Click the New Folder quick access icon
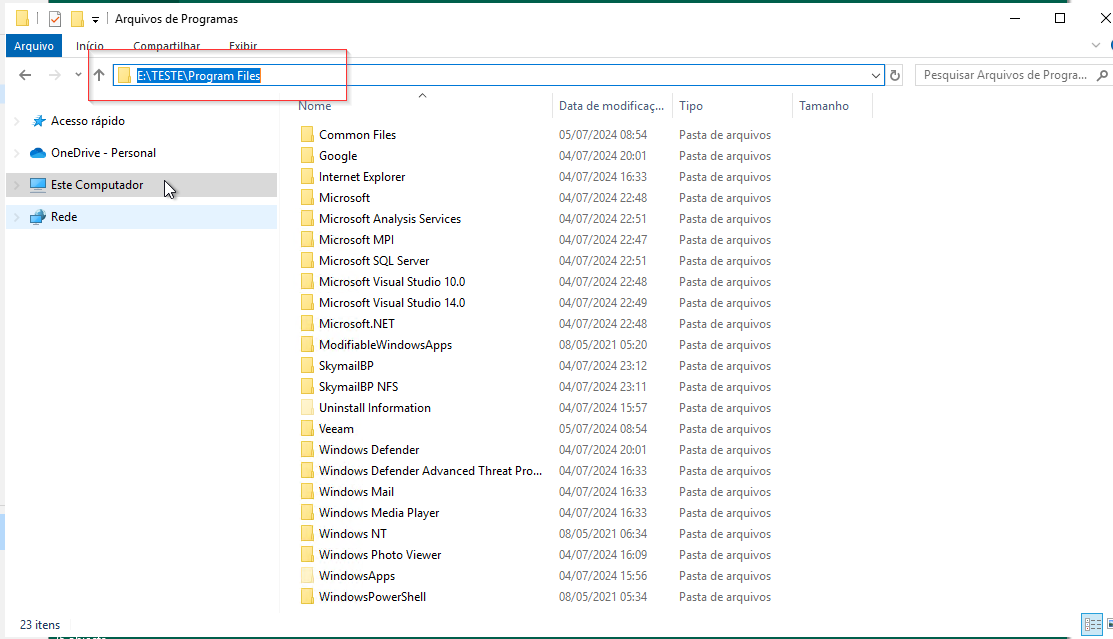The image size is (1113, 639). click(x=77, y=19)
